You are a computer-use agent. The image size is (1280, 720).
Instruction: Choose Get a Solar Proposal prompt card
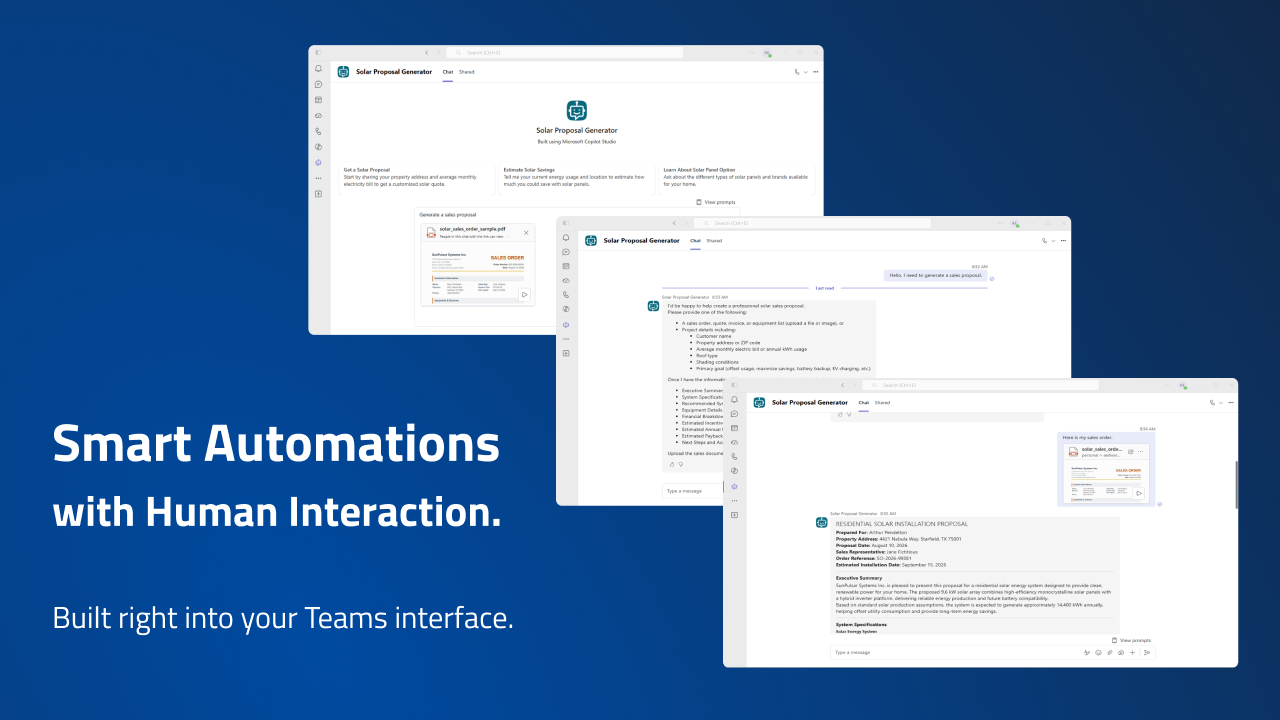(x=417, y=178)
